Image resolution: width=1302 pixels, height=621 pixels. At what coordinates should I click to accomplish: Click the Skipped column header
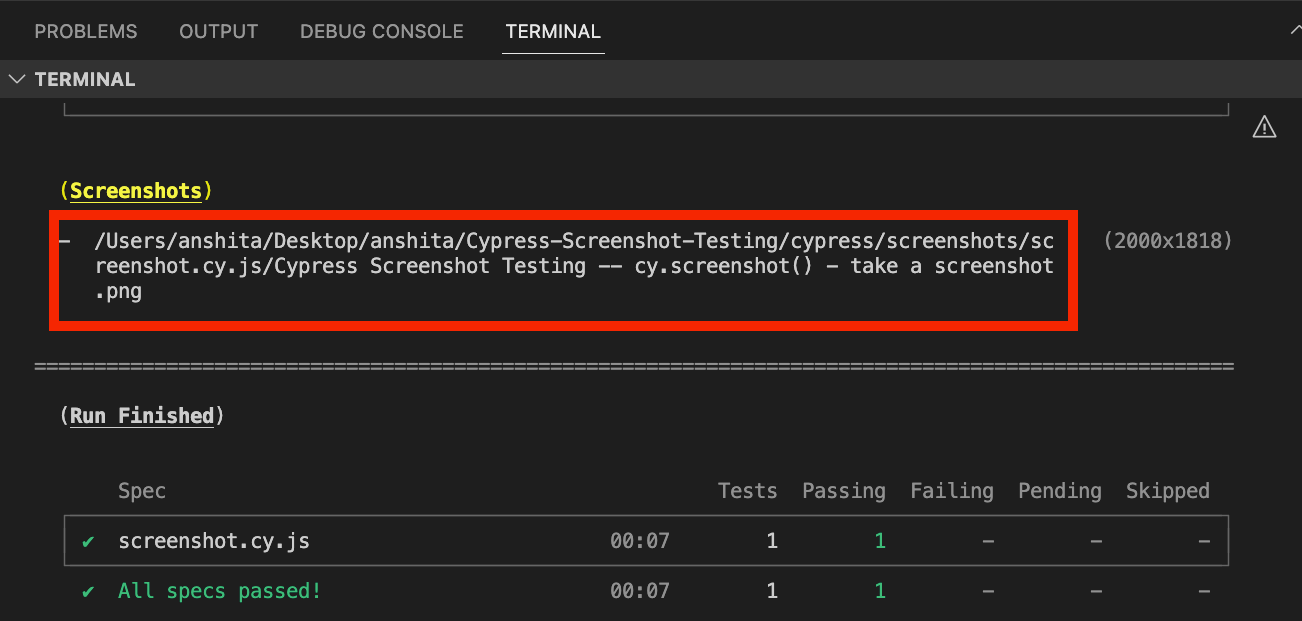pyautogui.click(x=1167, y=491)
